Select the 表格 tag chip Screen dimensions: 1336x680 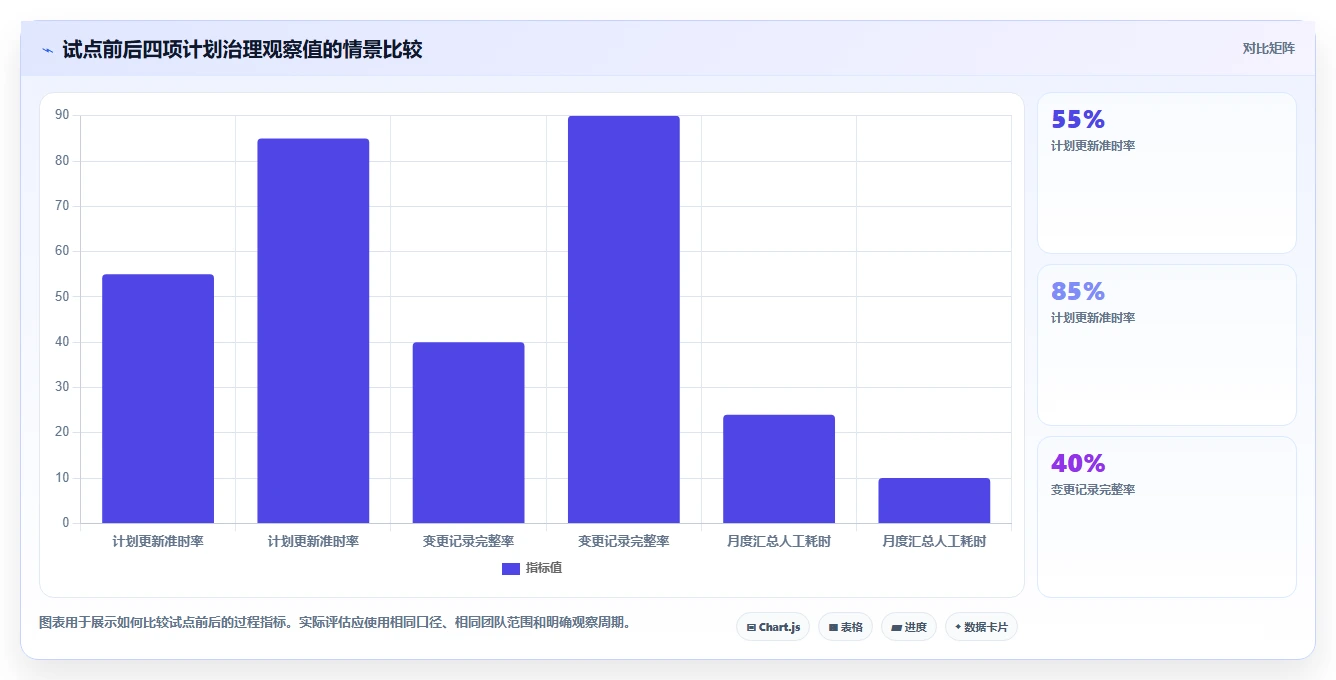click(x=845, y=627)
